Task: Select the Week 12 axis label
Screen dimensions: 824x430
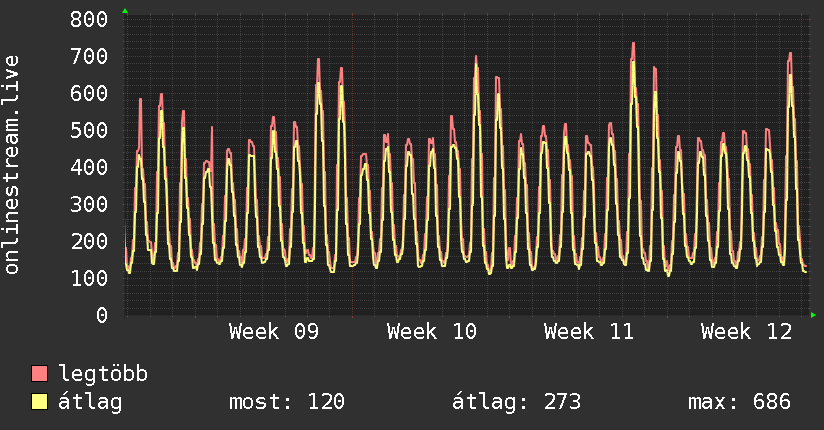Action: tap(746, 332)
